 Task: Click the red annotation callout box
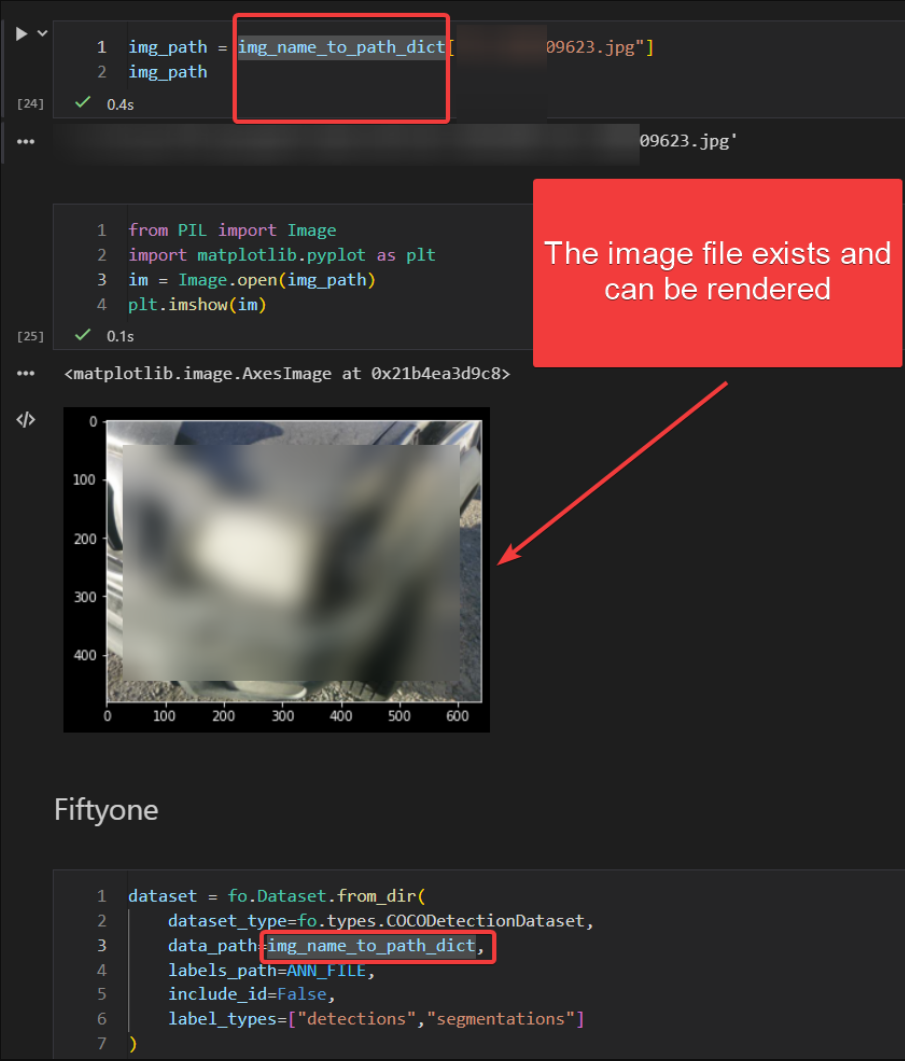tap(718, 271)
